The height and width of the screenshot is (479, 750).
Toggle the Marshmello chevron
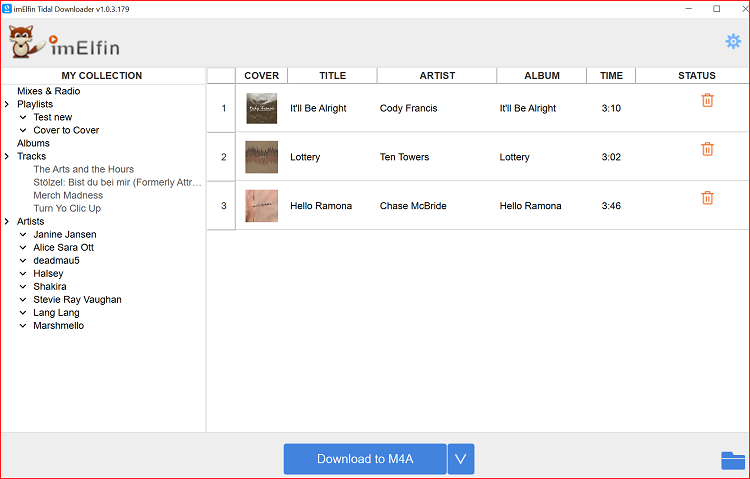point(22,325)
